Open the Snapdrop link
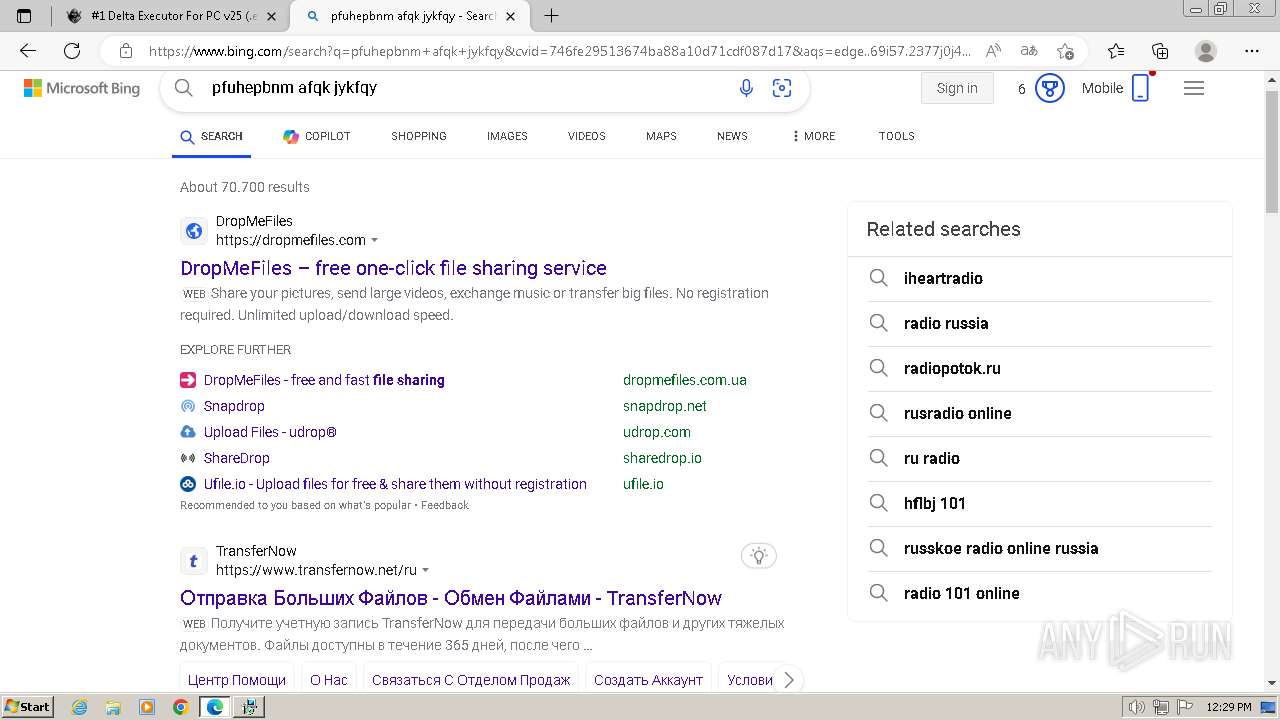1280x720 pixels. 234,406
